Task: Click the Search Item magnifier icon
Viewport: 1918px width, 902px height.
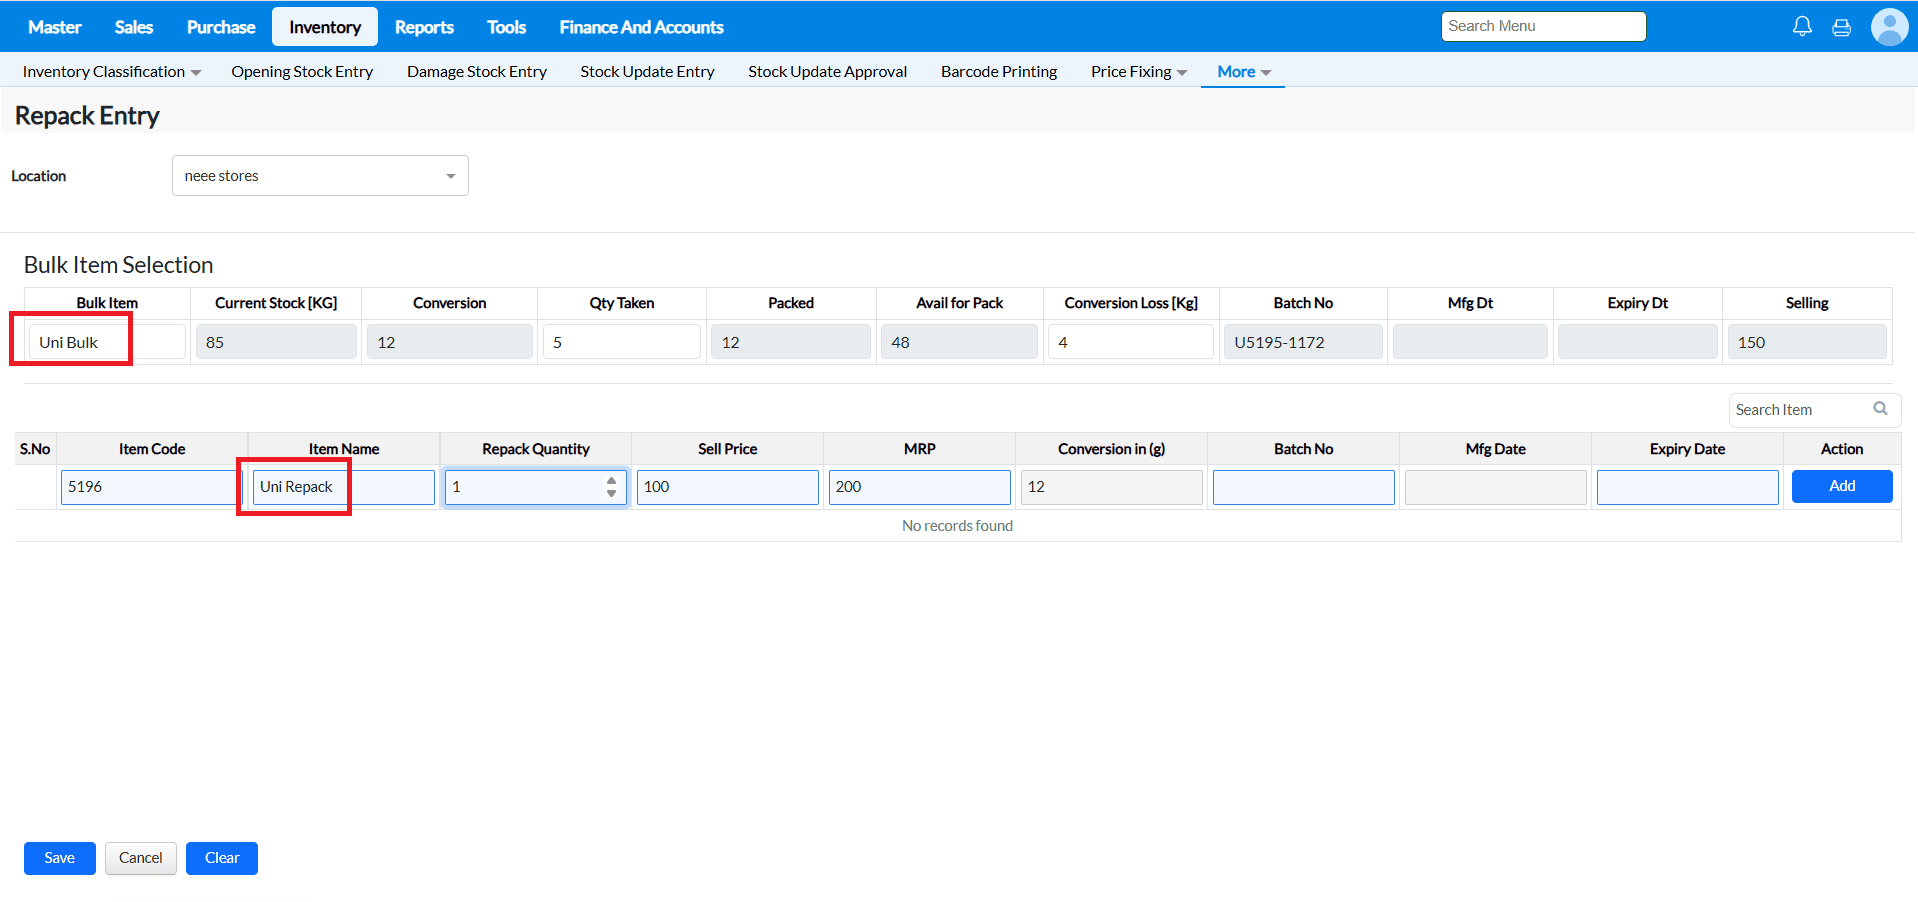Action: 1880,409
